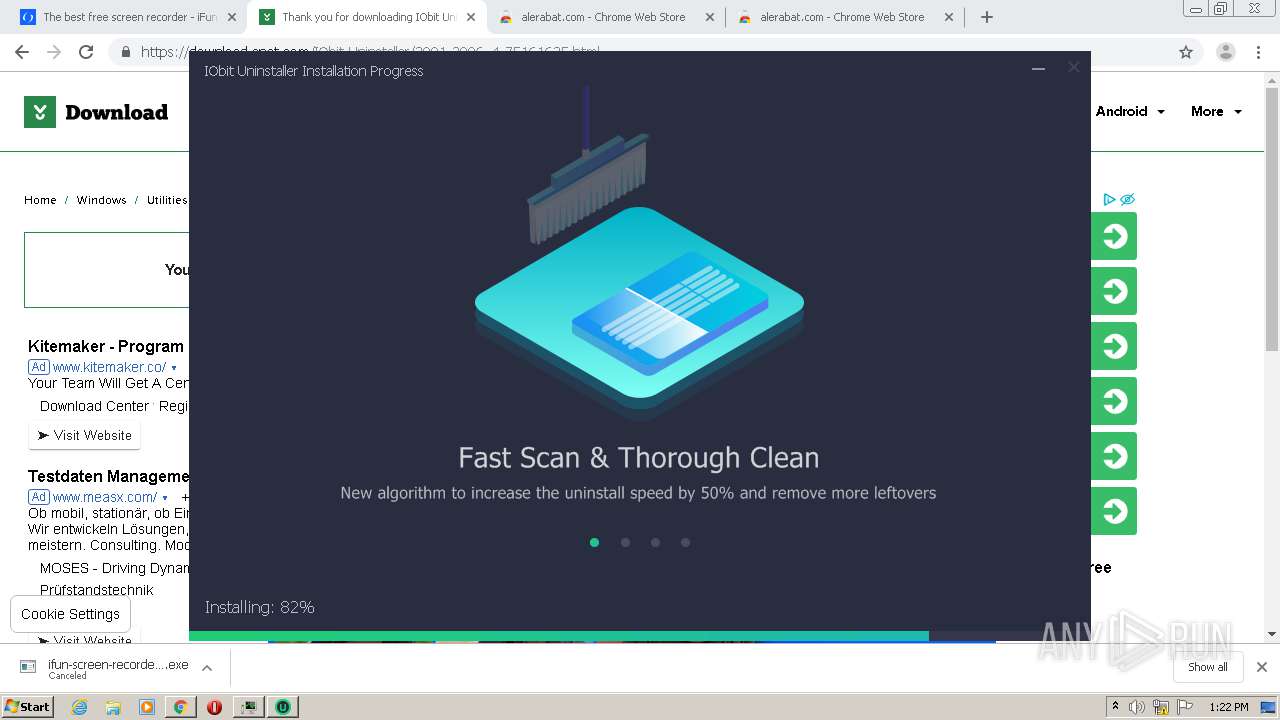Click the last green arrow download button

[x=1113, y=511]
